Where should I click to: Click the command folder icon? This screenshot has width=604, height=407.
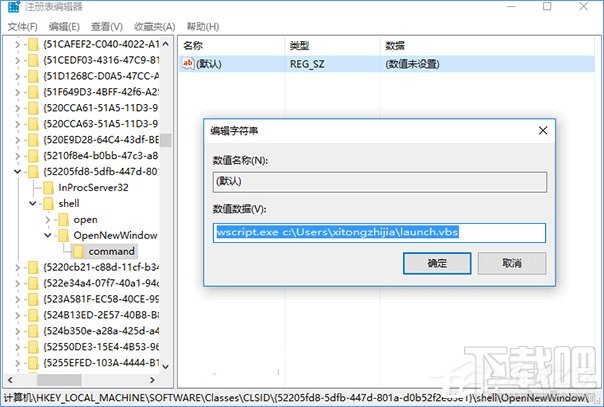[x=79, y=251]
